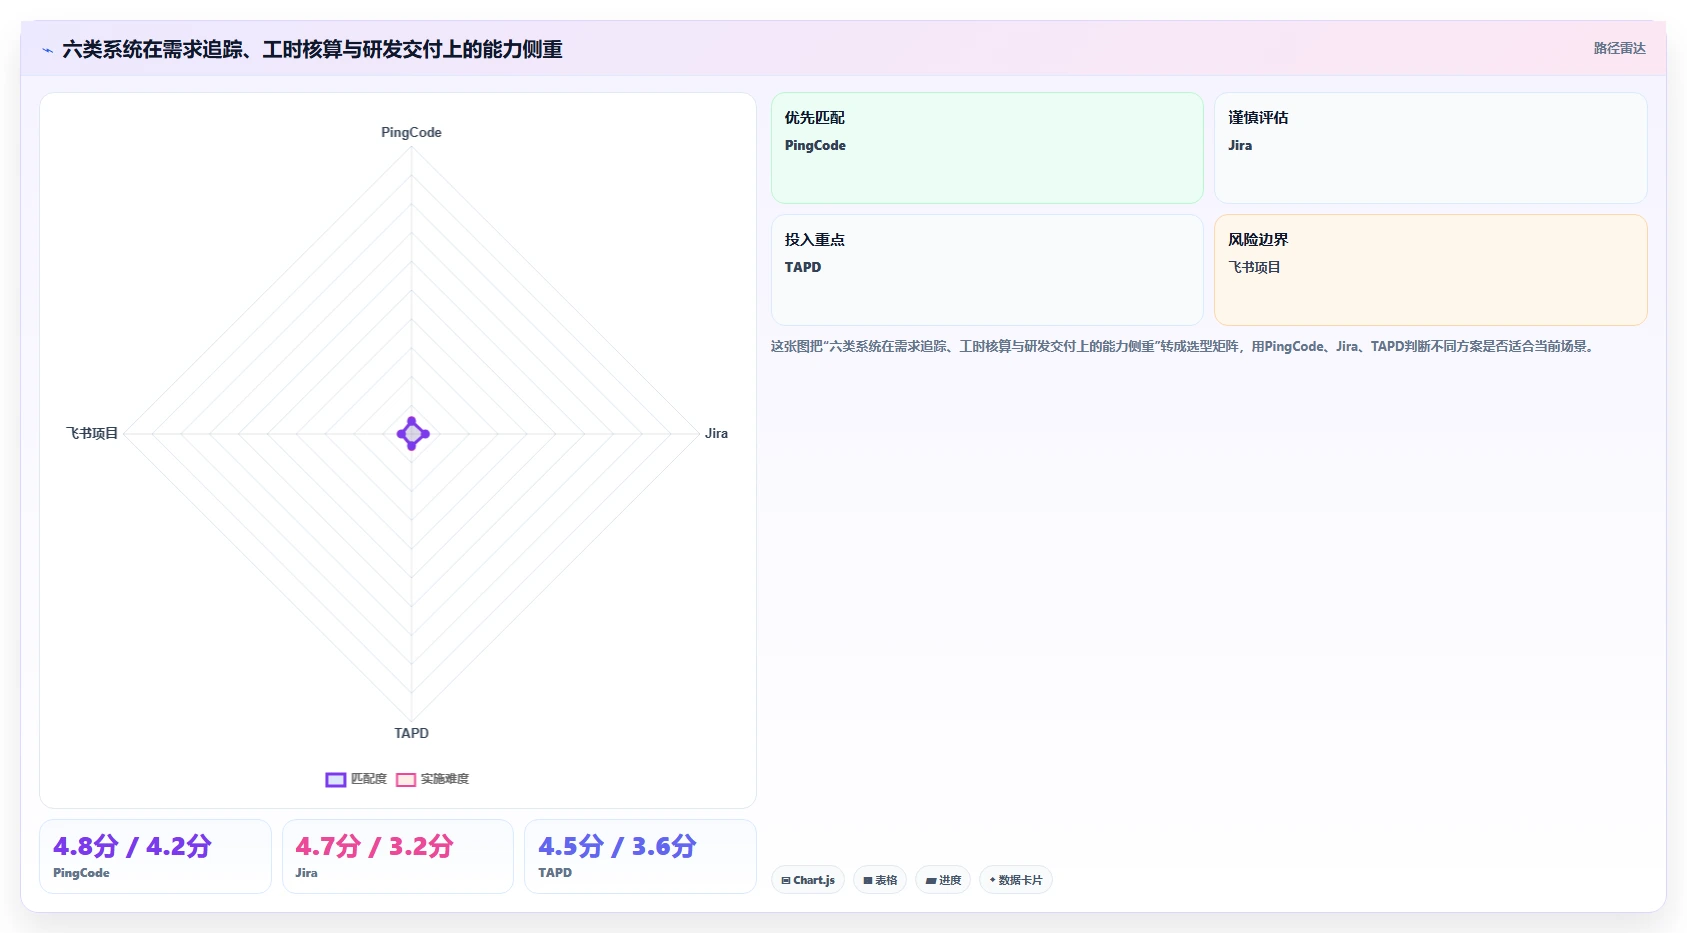The height and width of the screenshot is (933, 1687).
Task: Click the 进度 chip
Action: coord(943,880)
